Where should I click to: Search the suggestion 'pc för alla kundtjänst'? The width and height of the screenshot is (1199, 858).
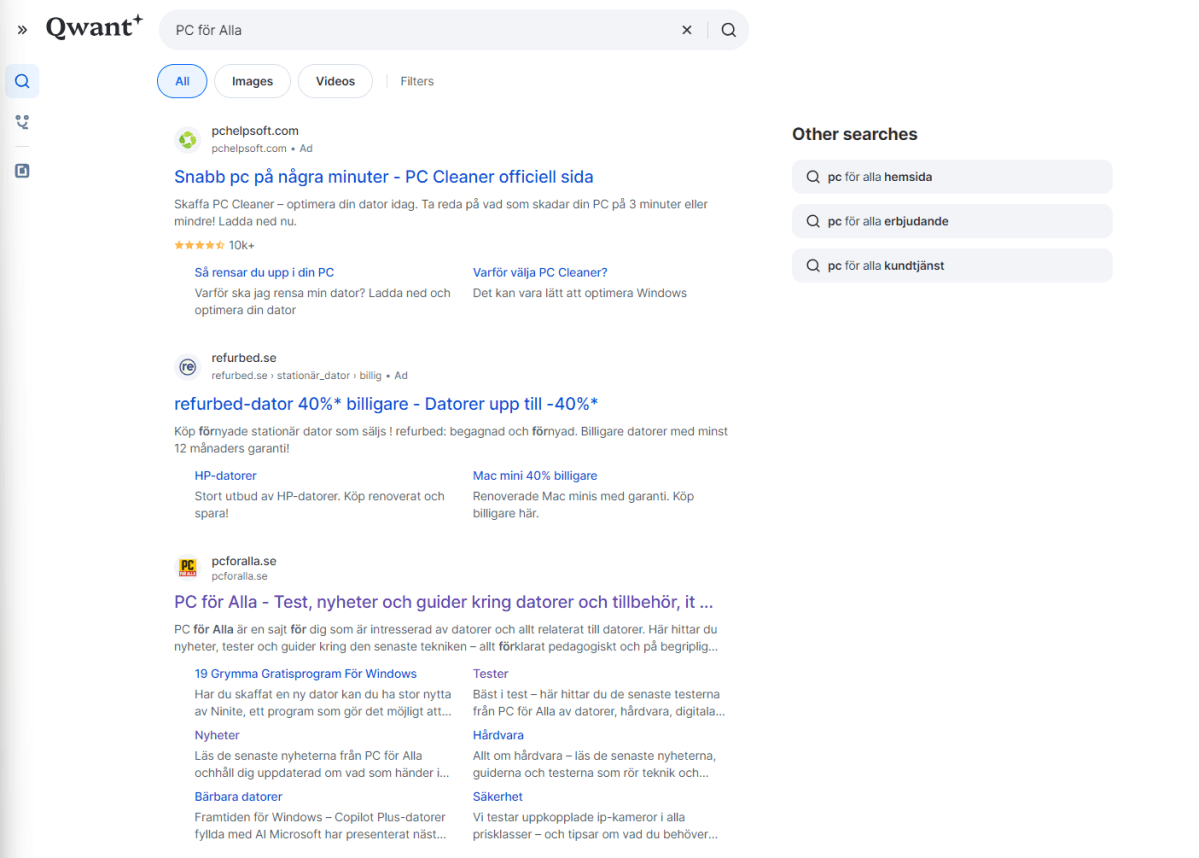(951, 265)
